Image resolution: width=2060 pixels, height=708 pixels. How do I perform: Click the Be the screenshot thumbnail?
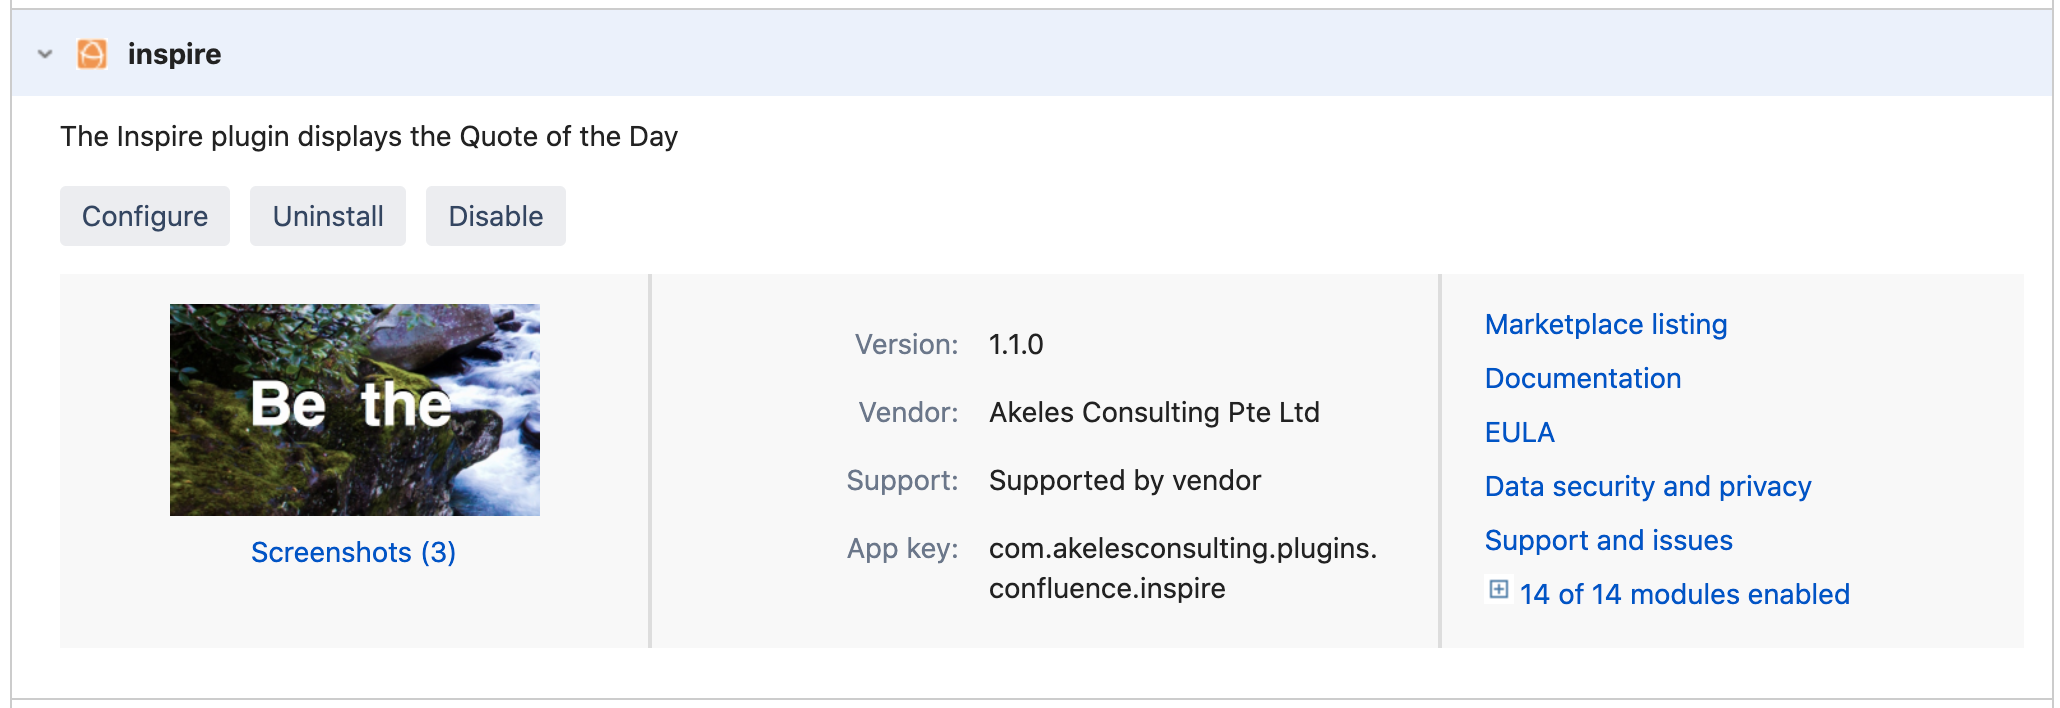pyautogui.click(x=353, y=410)
